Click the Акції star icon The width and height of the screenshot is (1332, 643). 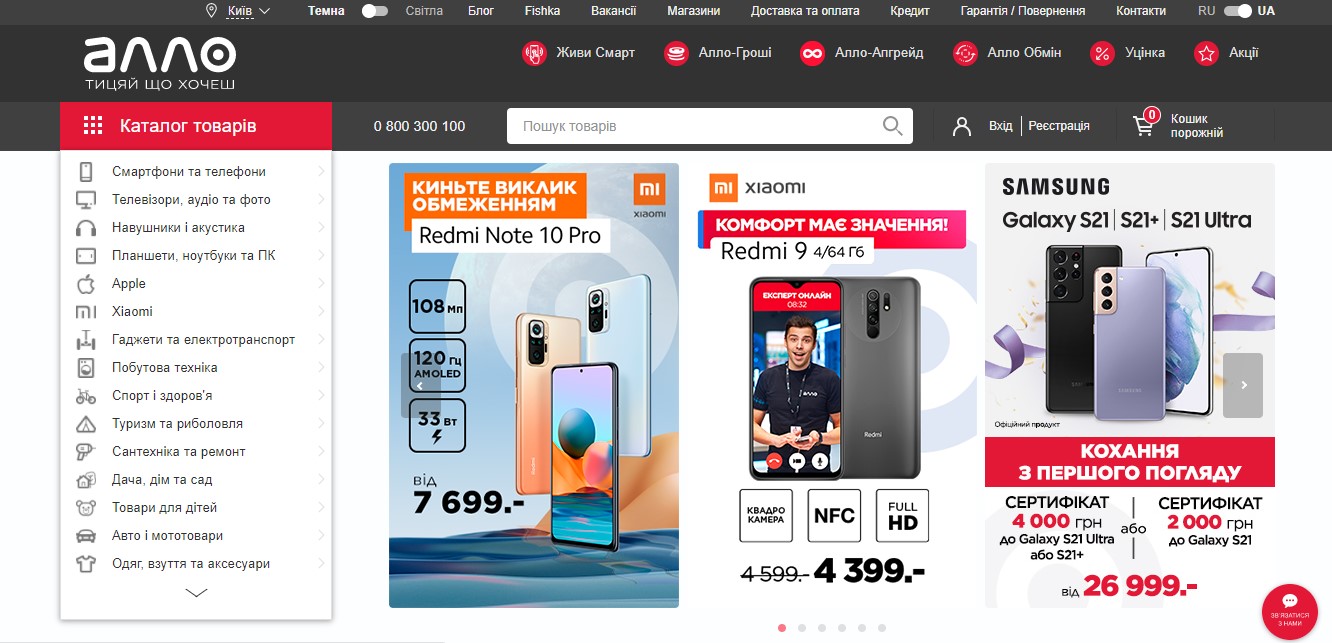1207,53
